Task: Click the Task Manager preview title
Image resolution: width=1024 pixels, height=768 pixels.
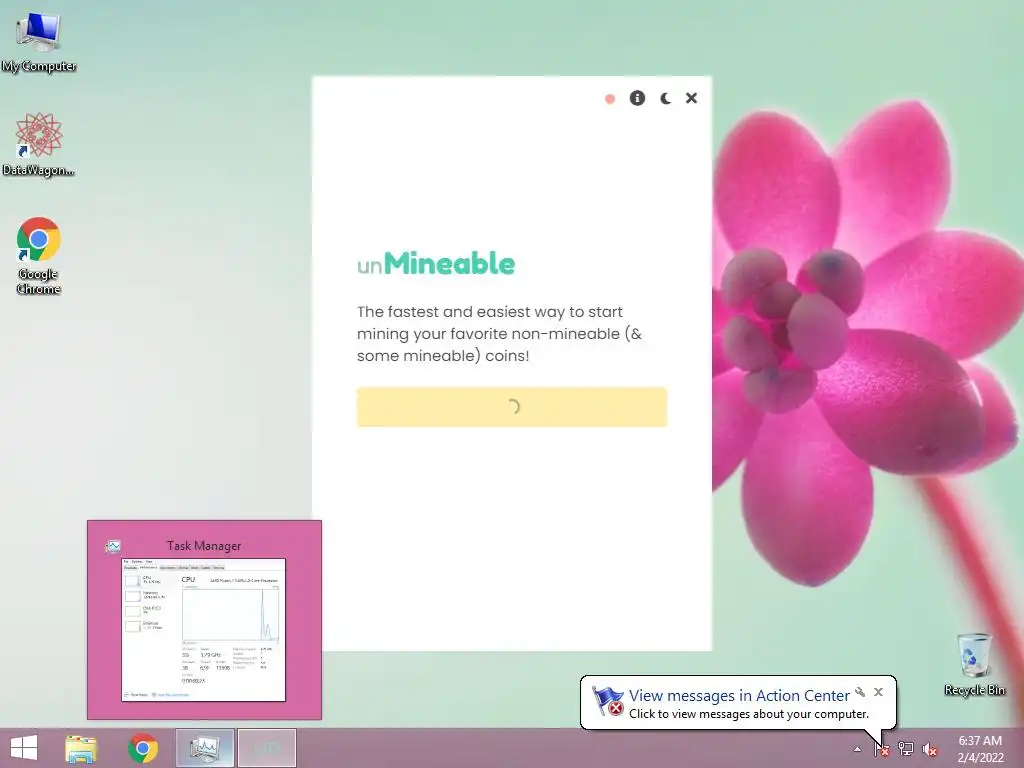Action: 204,545
